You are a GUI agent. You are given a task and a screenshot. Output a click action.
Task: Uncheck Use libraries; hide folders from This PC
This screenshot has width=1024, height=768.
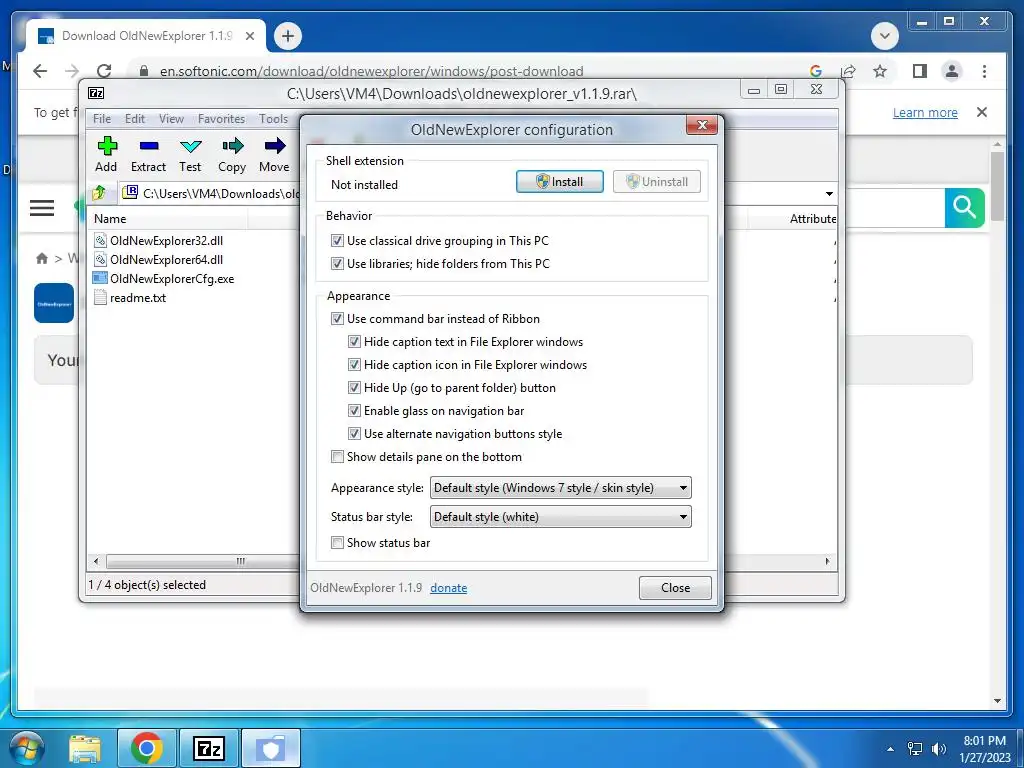pos(337,263)
